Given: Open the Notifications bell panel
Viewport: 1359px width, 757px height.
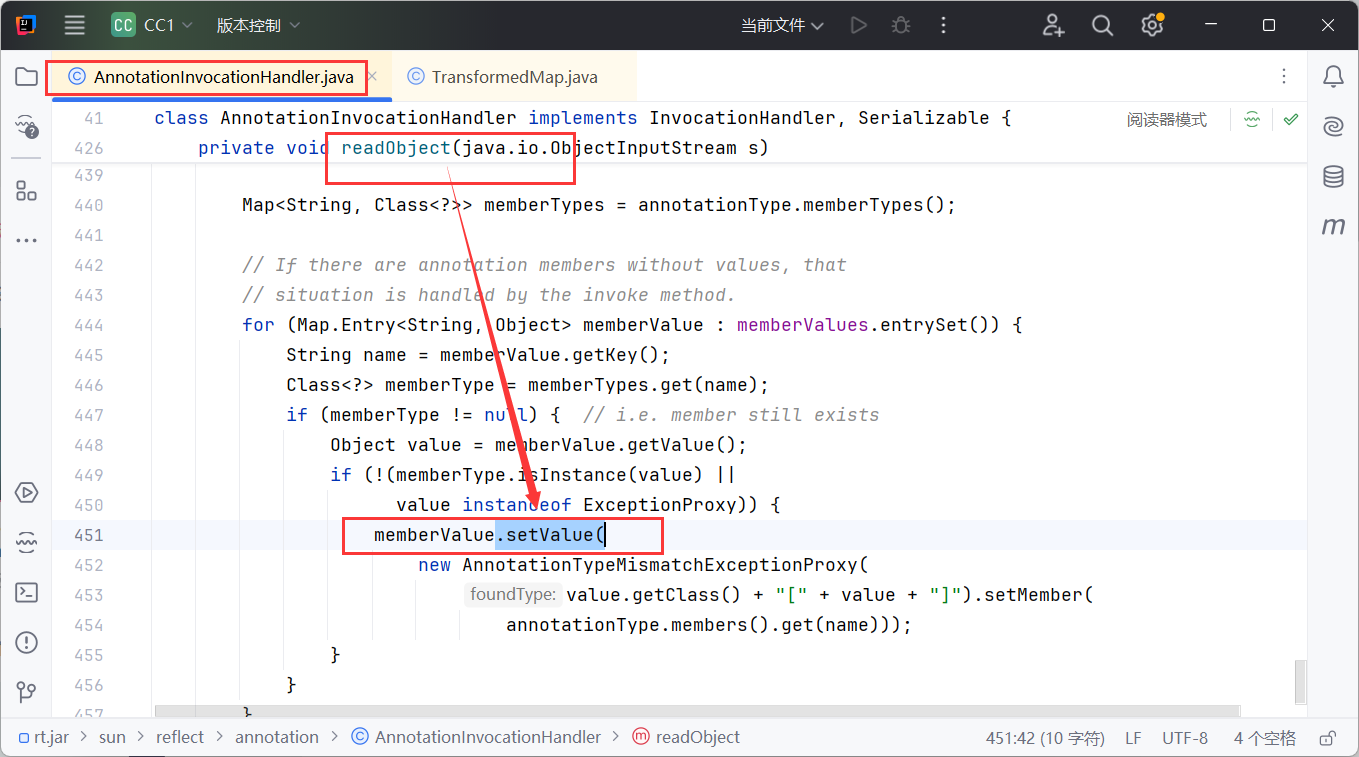Looking at the screenshot, I should (1332, 77).
